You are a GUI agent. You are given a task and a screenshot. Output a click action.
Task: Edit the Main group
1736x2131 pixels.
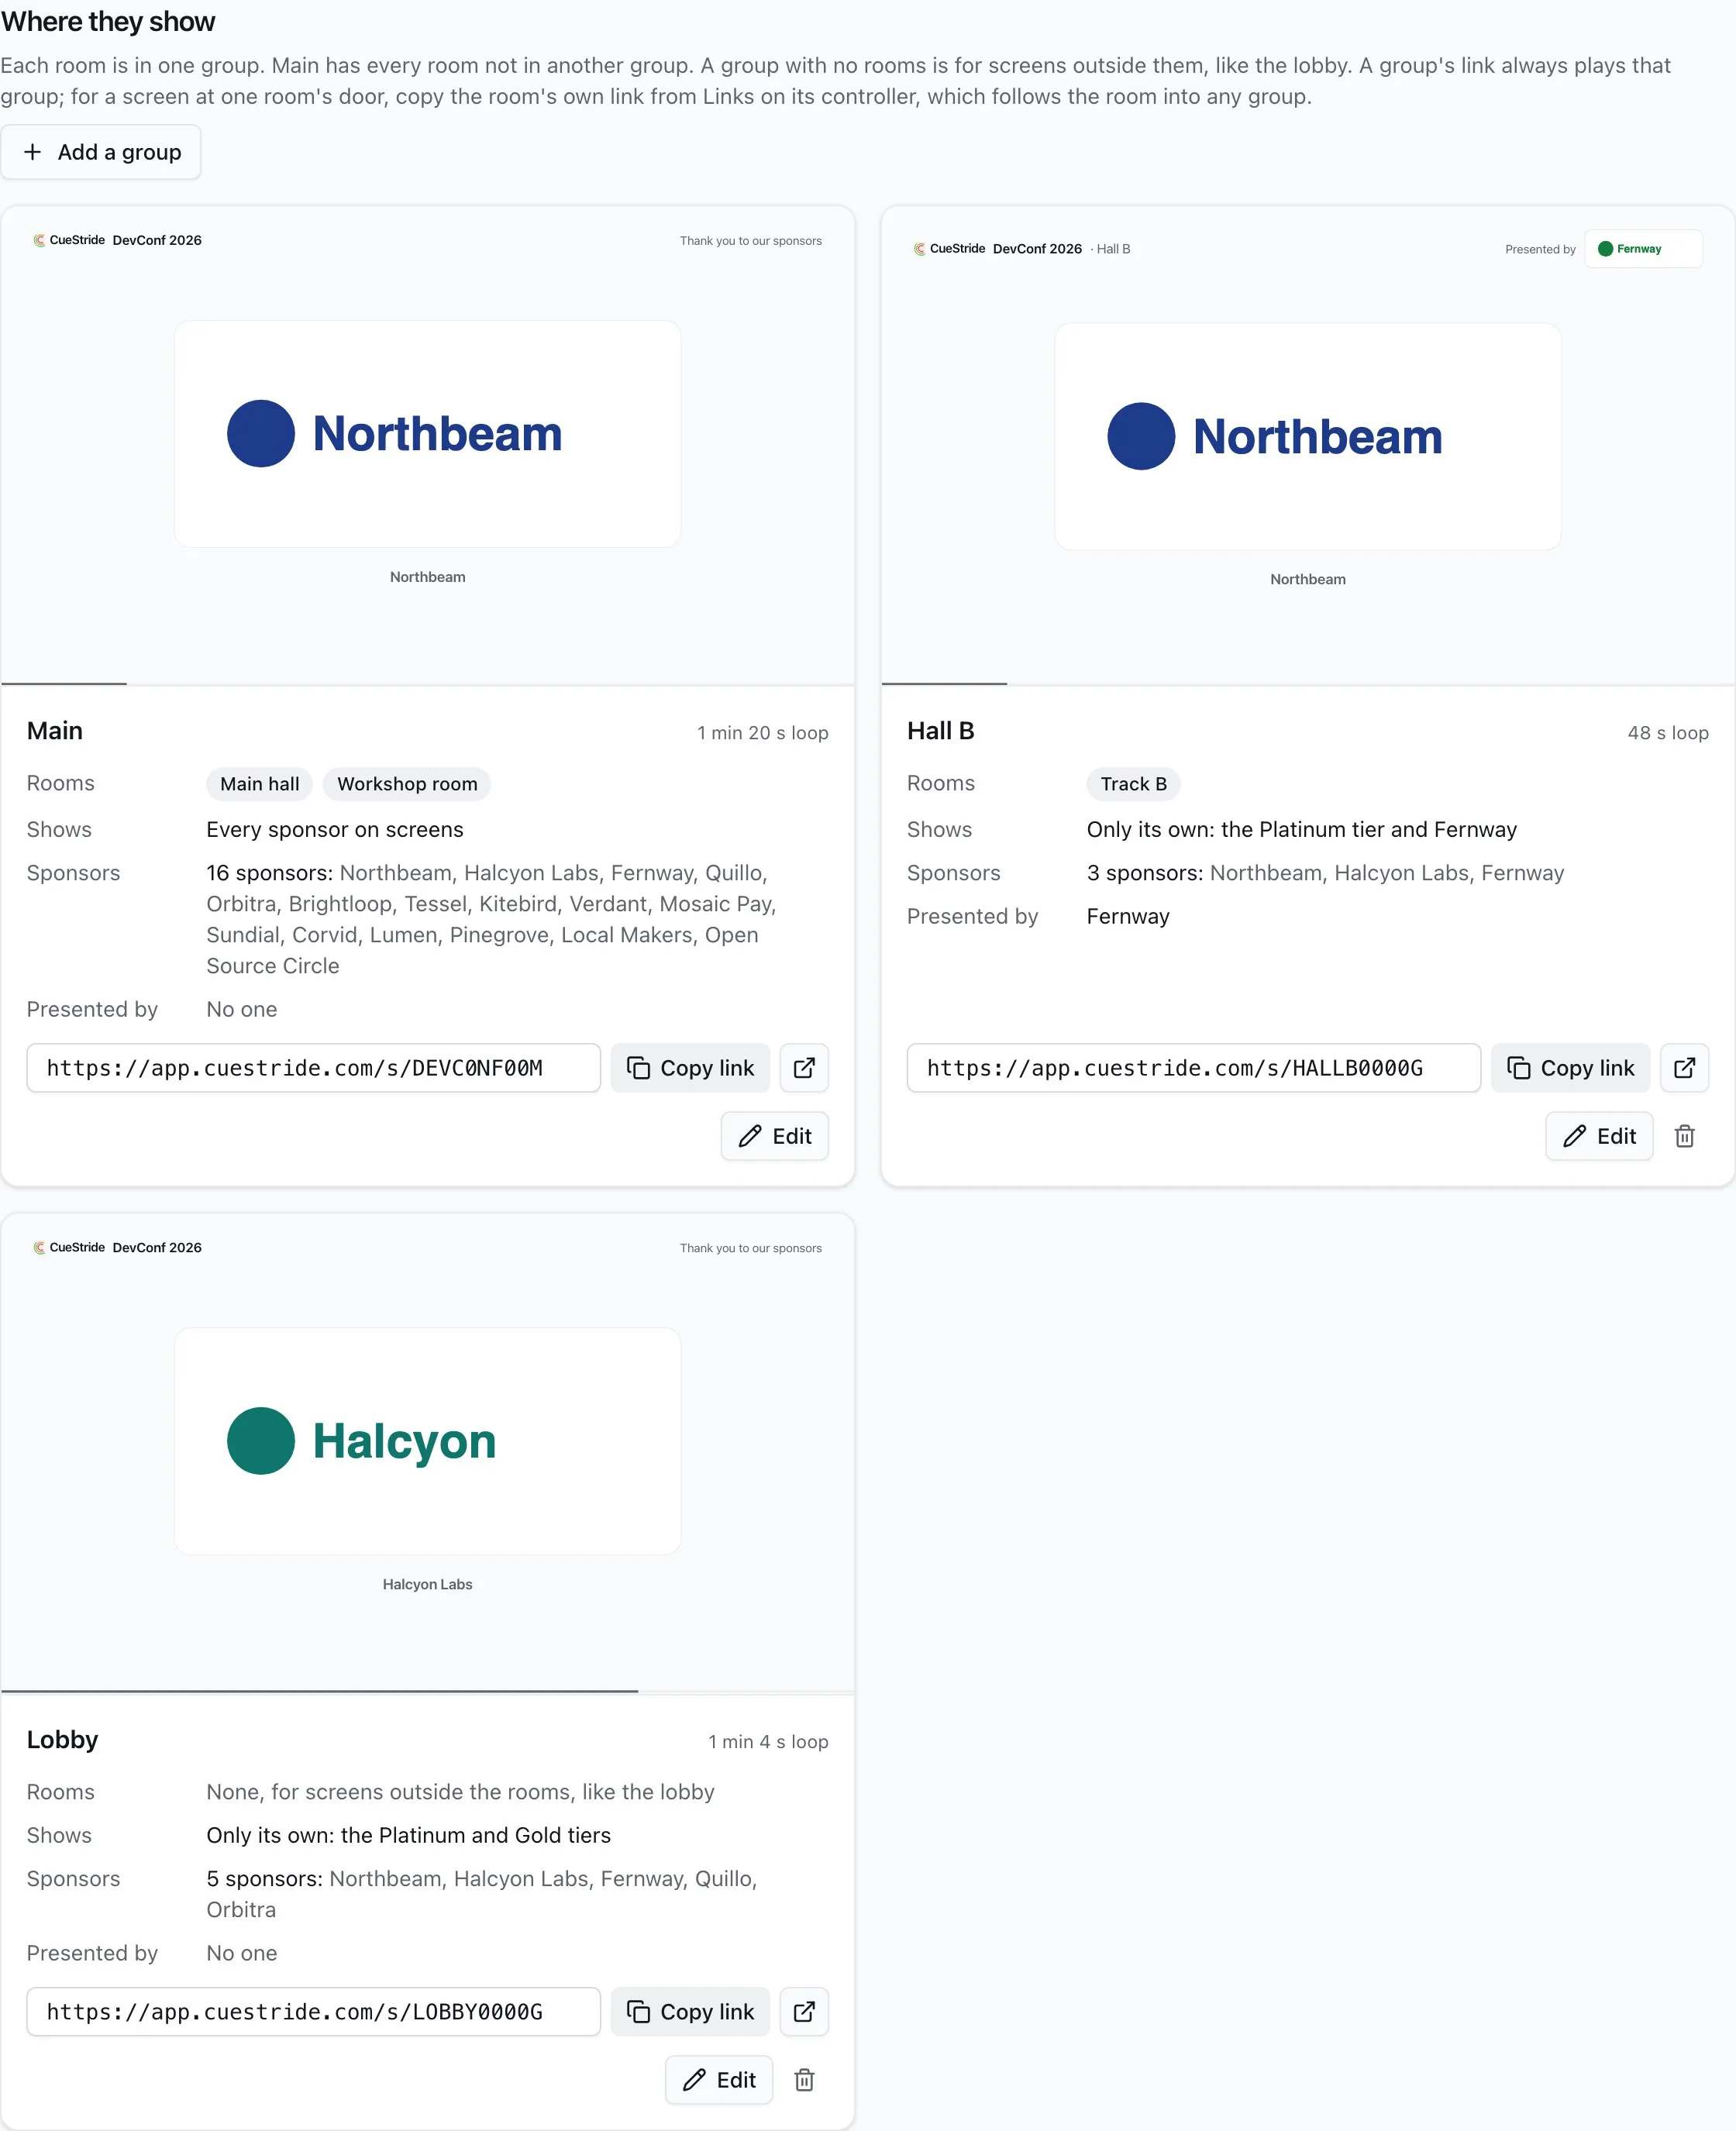pyautogui.click(x=774, y=1136)
